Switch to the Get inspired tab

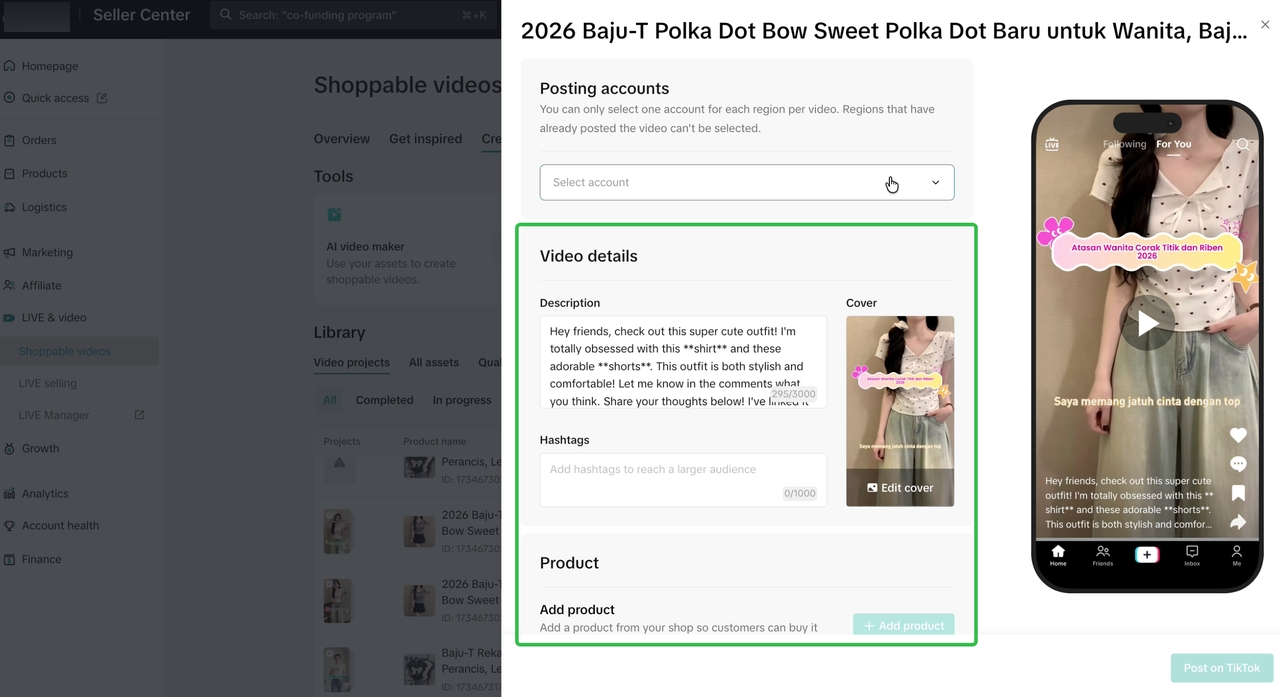point(426,139)
